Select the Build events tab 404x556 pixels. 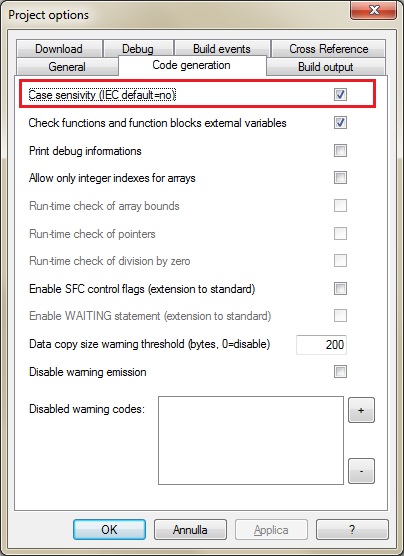222,49
